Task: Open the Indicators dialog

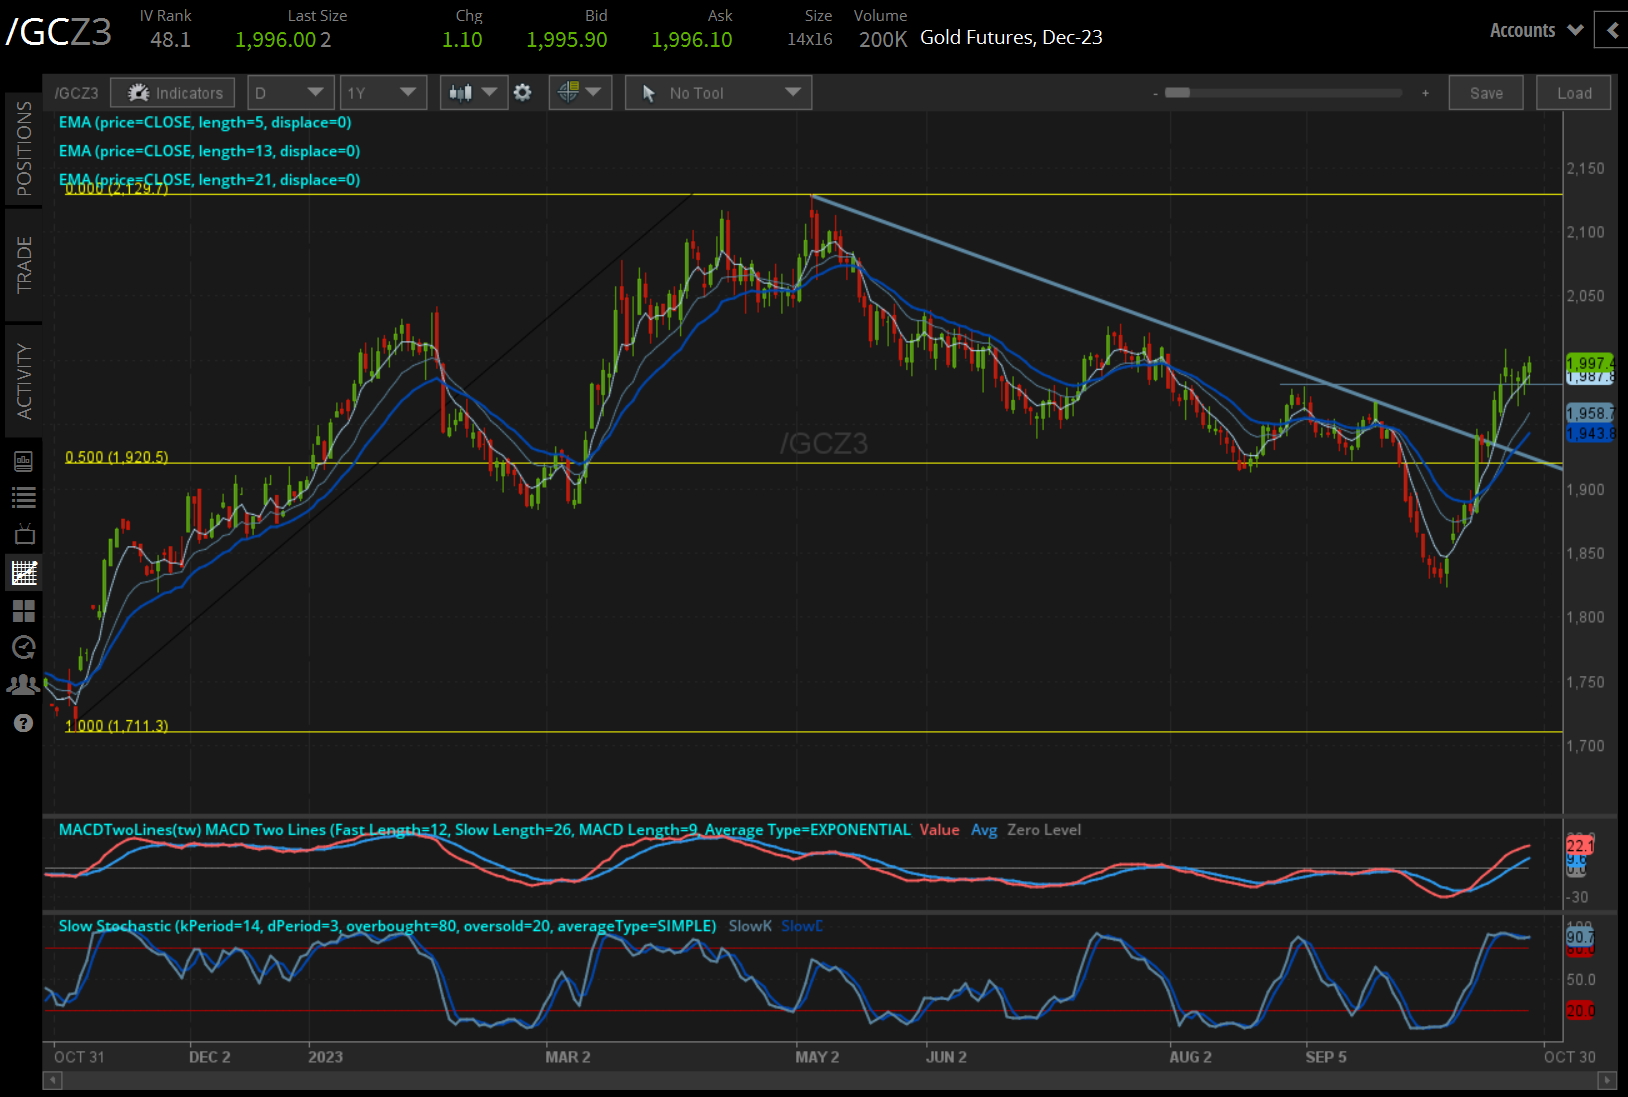Action: pos(172,92)
